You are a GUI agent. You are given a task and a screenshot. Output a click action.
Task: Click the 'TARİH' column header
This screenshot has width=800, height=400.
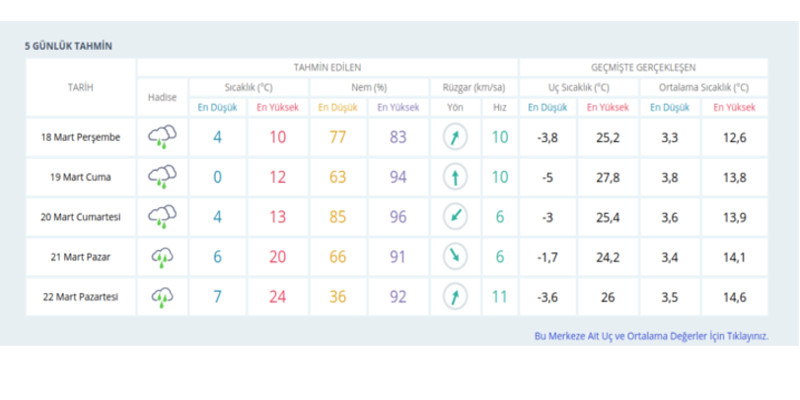pos(80,87)
